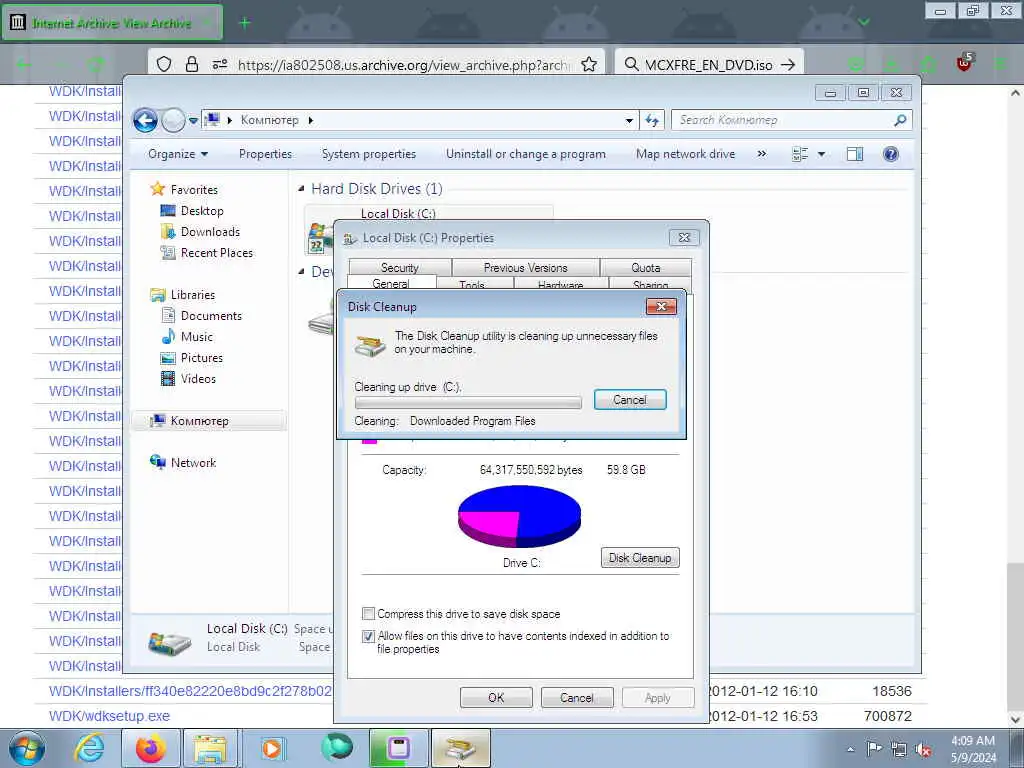This screenshot has height=768, width=1024.
Task: Show hidden tray icons arrow
Action: pyautogui.click(x=850, y=749)
